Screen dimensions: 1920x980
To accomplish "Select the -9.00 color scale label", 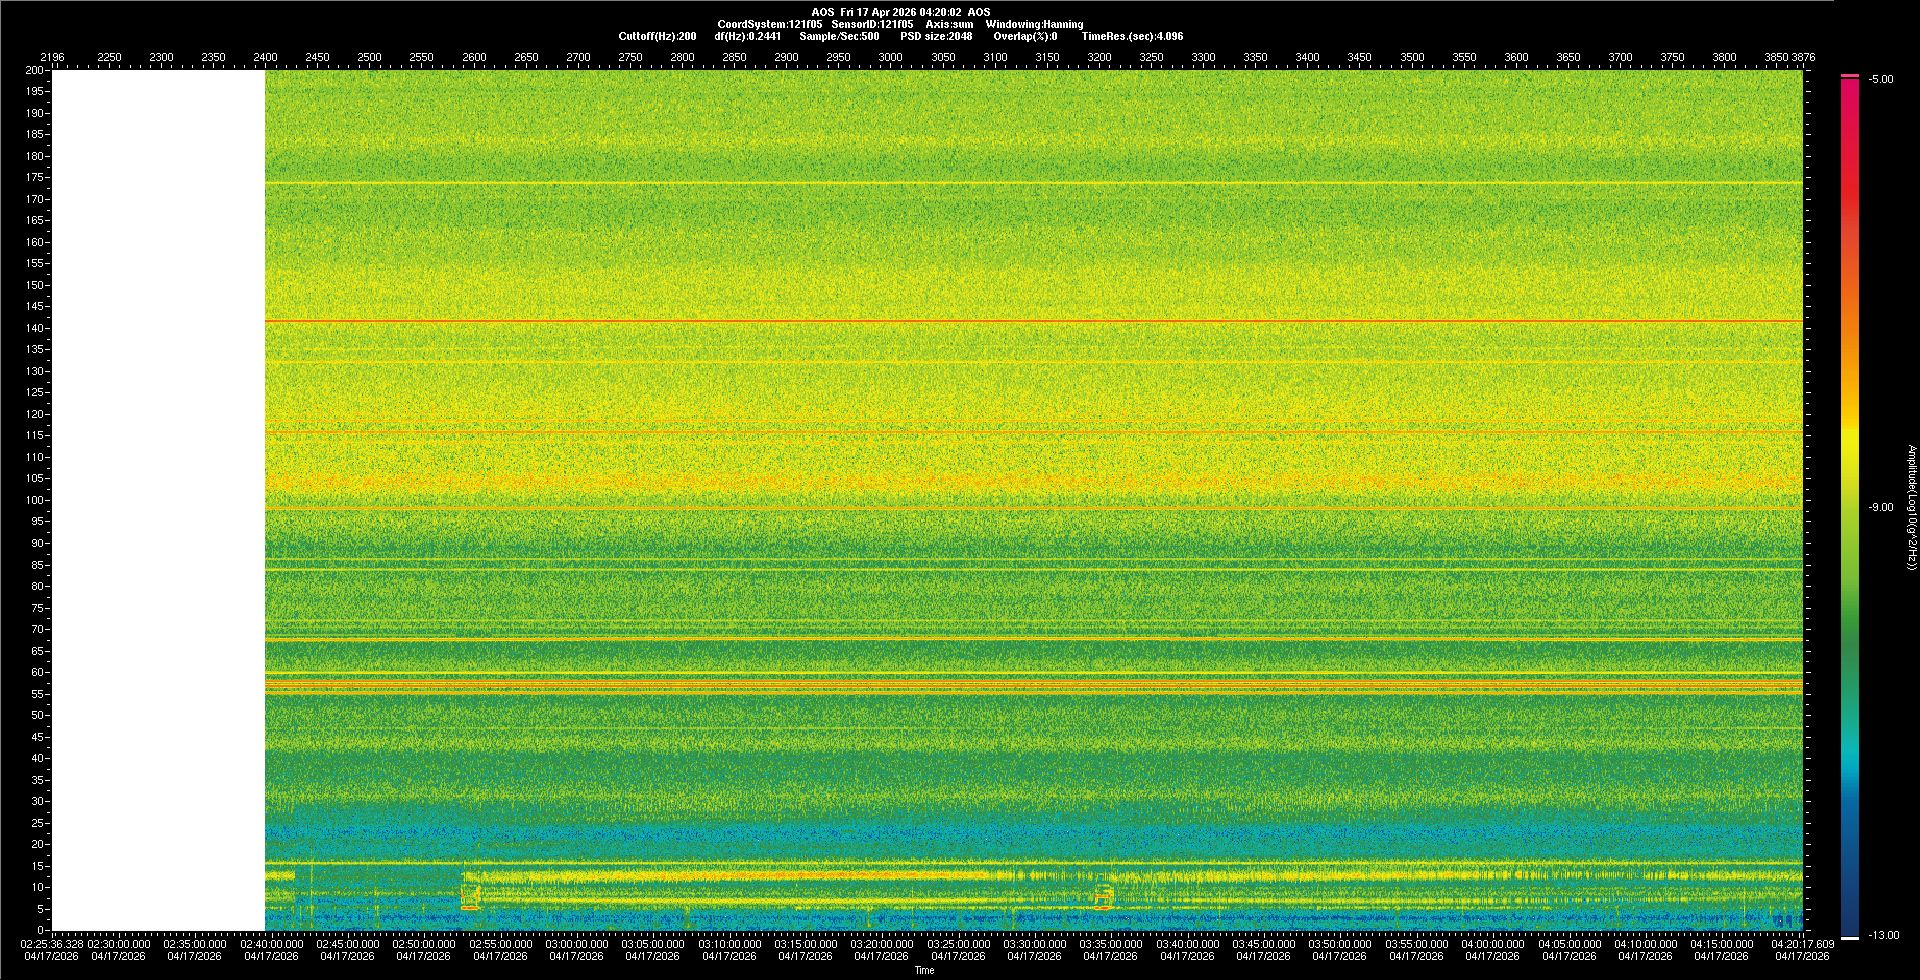I will [x=1881, y=508].
